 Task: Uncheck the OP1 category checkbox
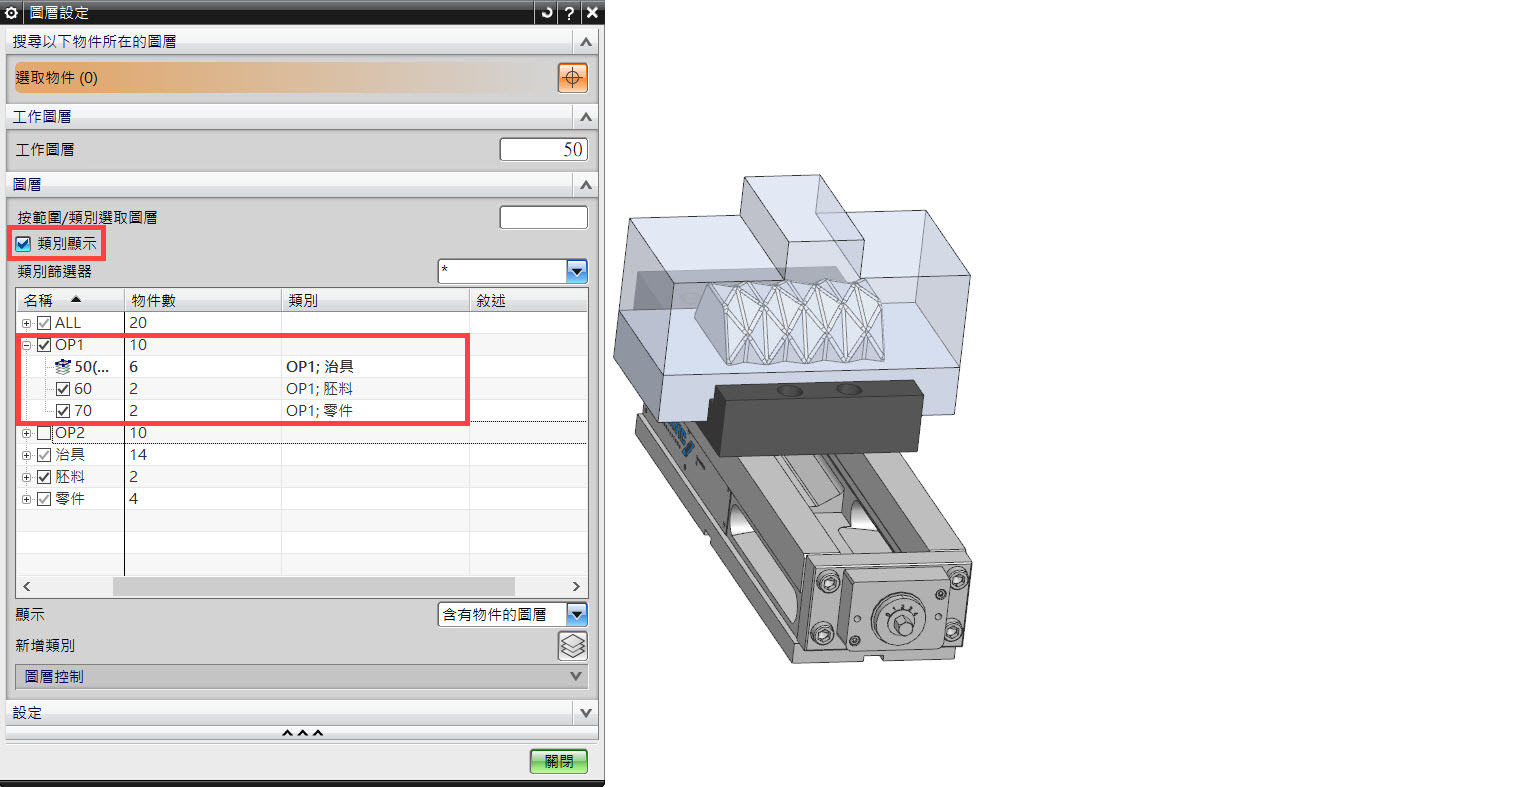coord(44,345)
